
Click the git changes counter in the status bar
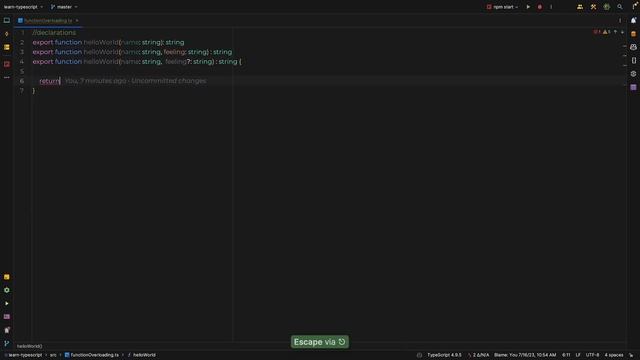[x=478, y=355]
